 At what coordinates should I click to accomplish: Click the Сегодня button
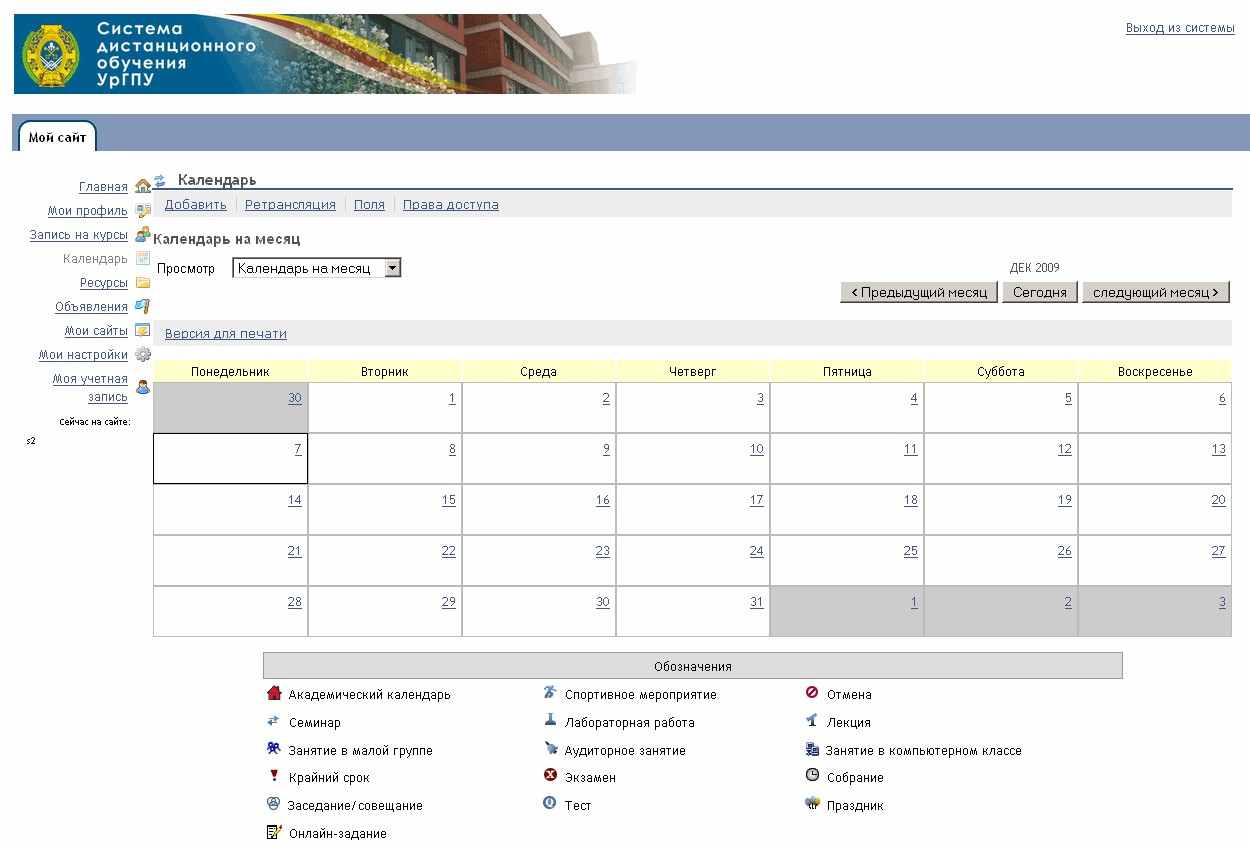coord(1040,292)
